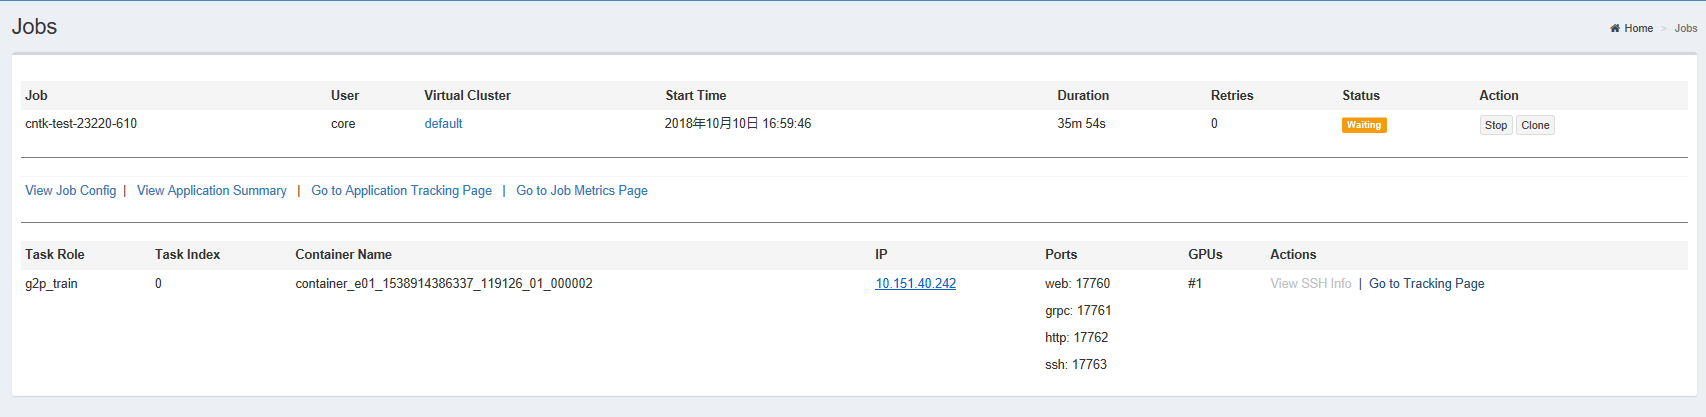The height and width of the screenshot is (417, 1706).
Task: Select the grpc: 17761 port entry
Action: coord(1078,310)
